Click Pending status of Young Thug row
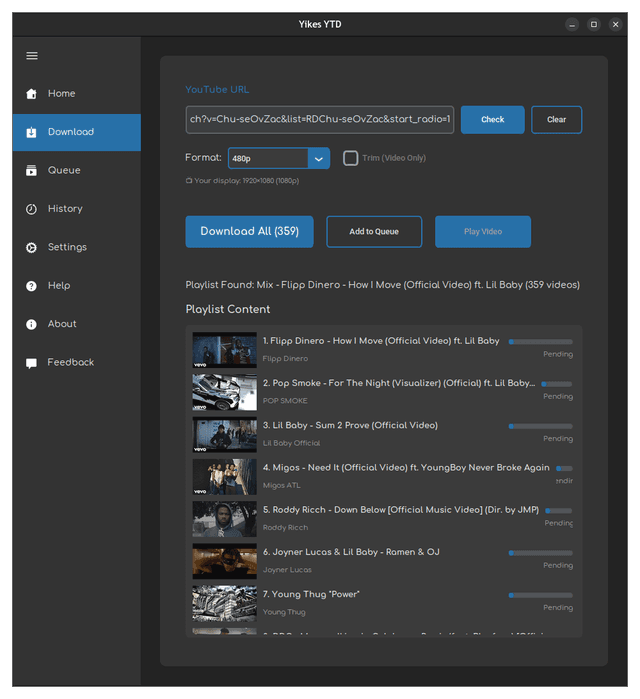 click(558, 608)
